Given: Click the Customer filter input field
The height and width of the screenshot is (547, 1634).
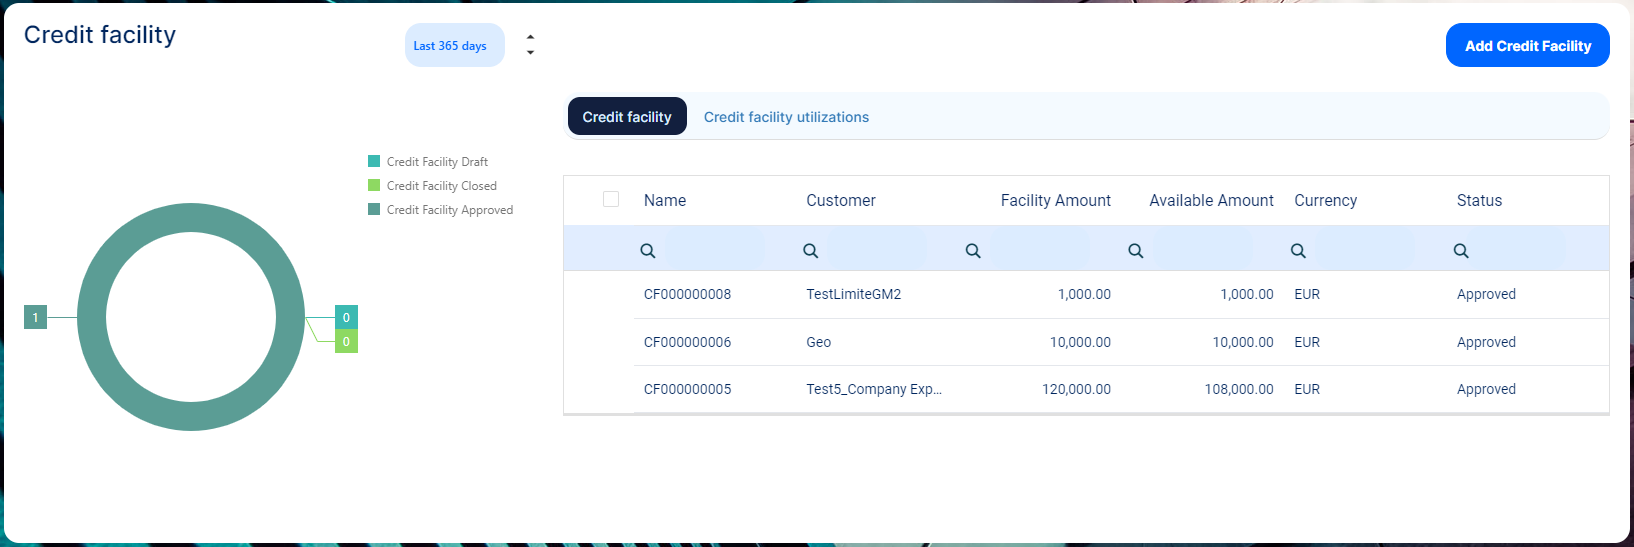Looking at the screenshot, I should (877, 251).
